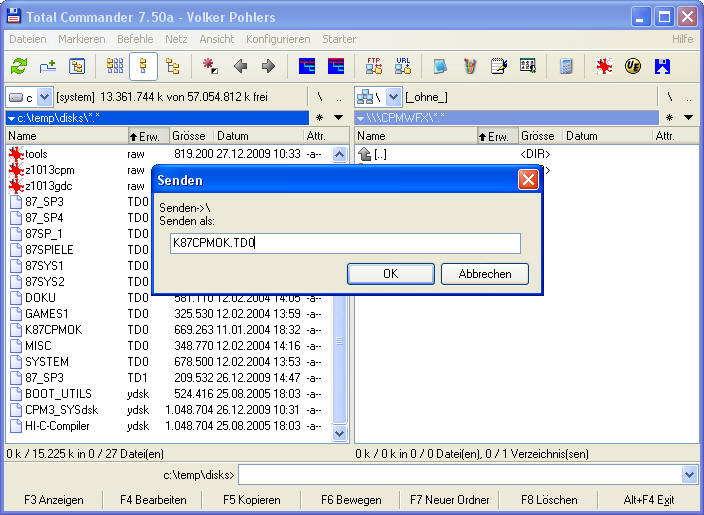
Task: Open right panel directory history arrow
Action: pos(688,118)
